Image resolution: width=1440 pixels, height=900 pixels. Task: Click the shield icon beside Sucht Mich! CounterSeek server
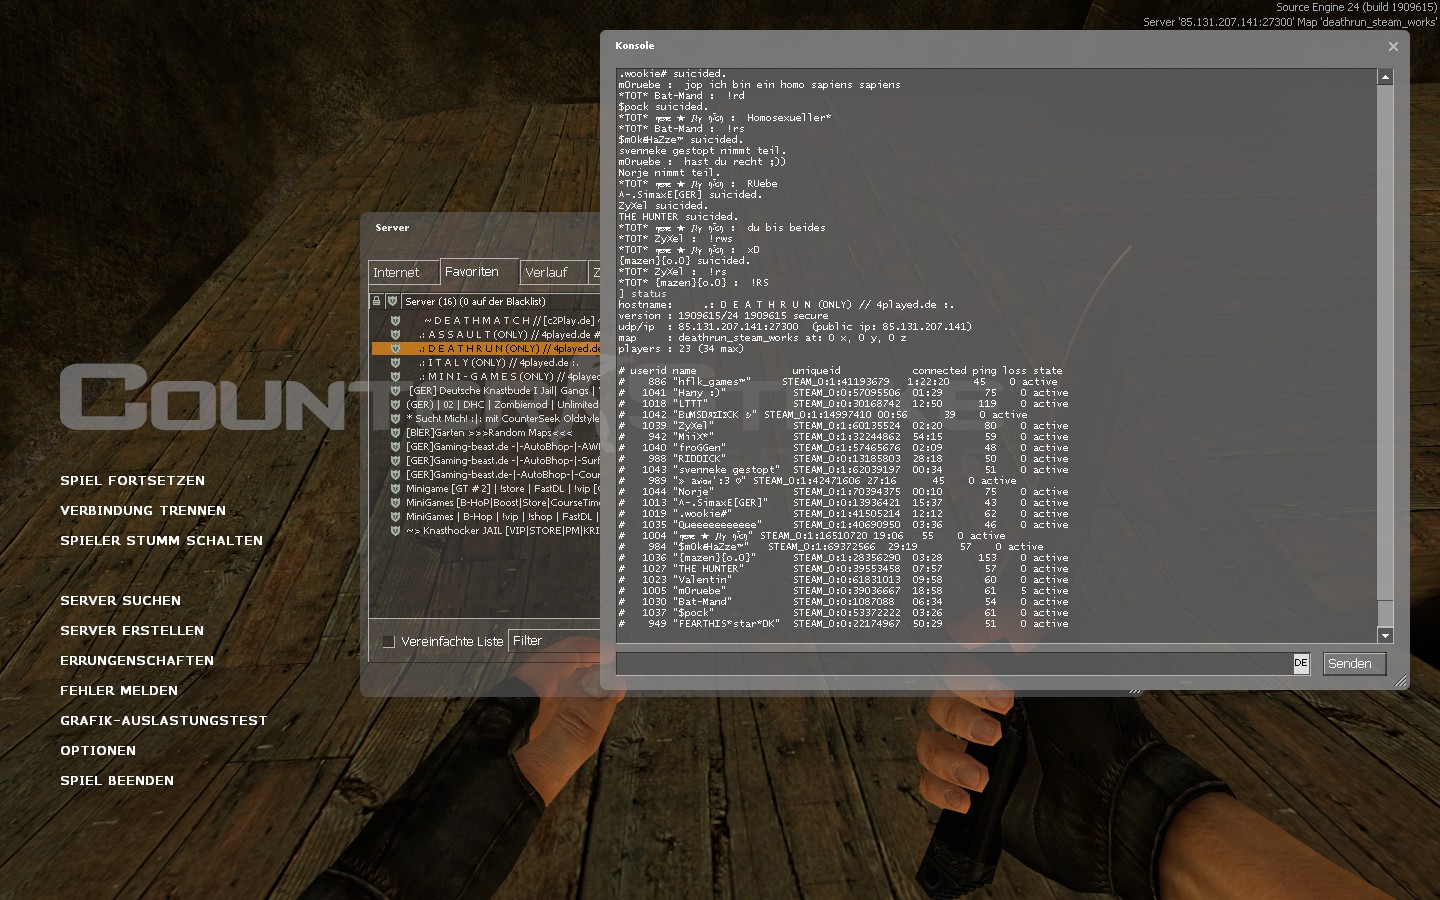coord(395,419)
